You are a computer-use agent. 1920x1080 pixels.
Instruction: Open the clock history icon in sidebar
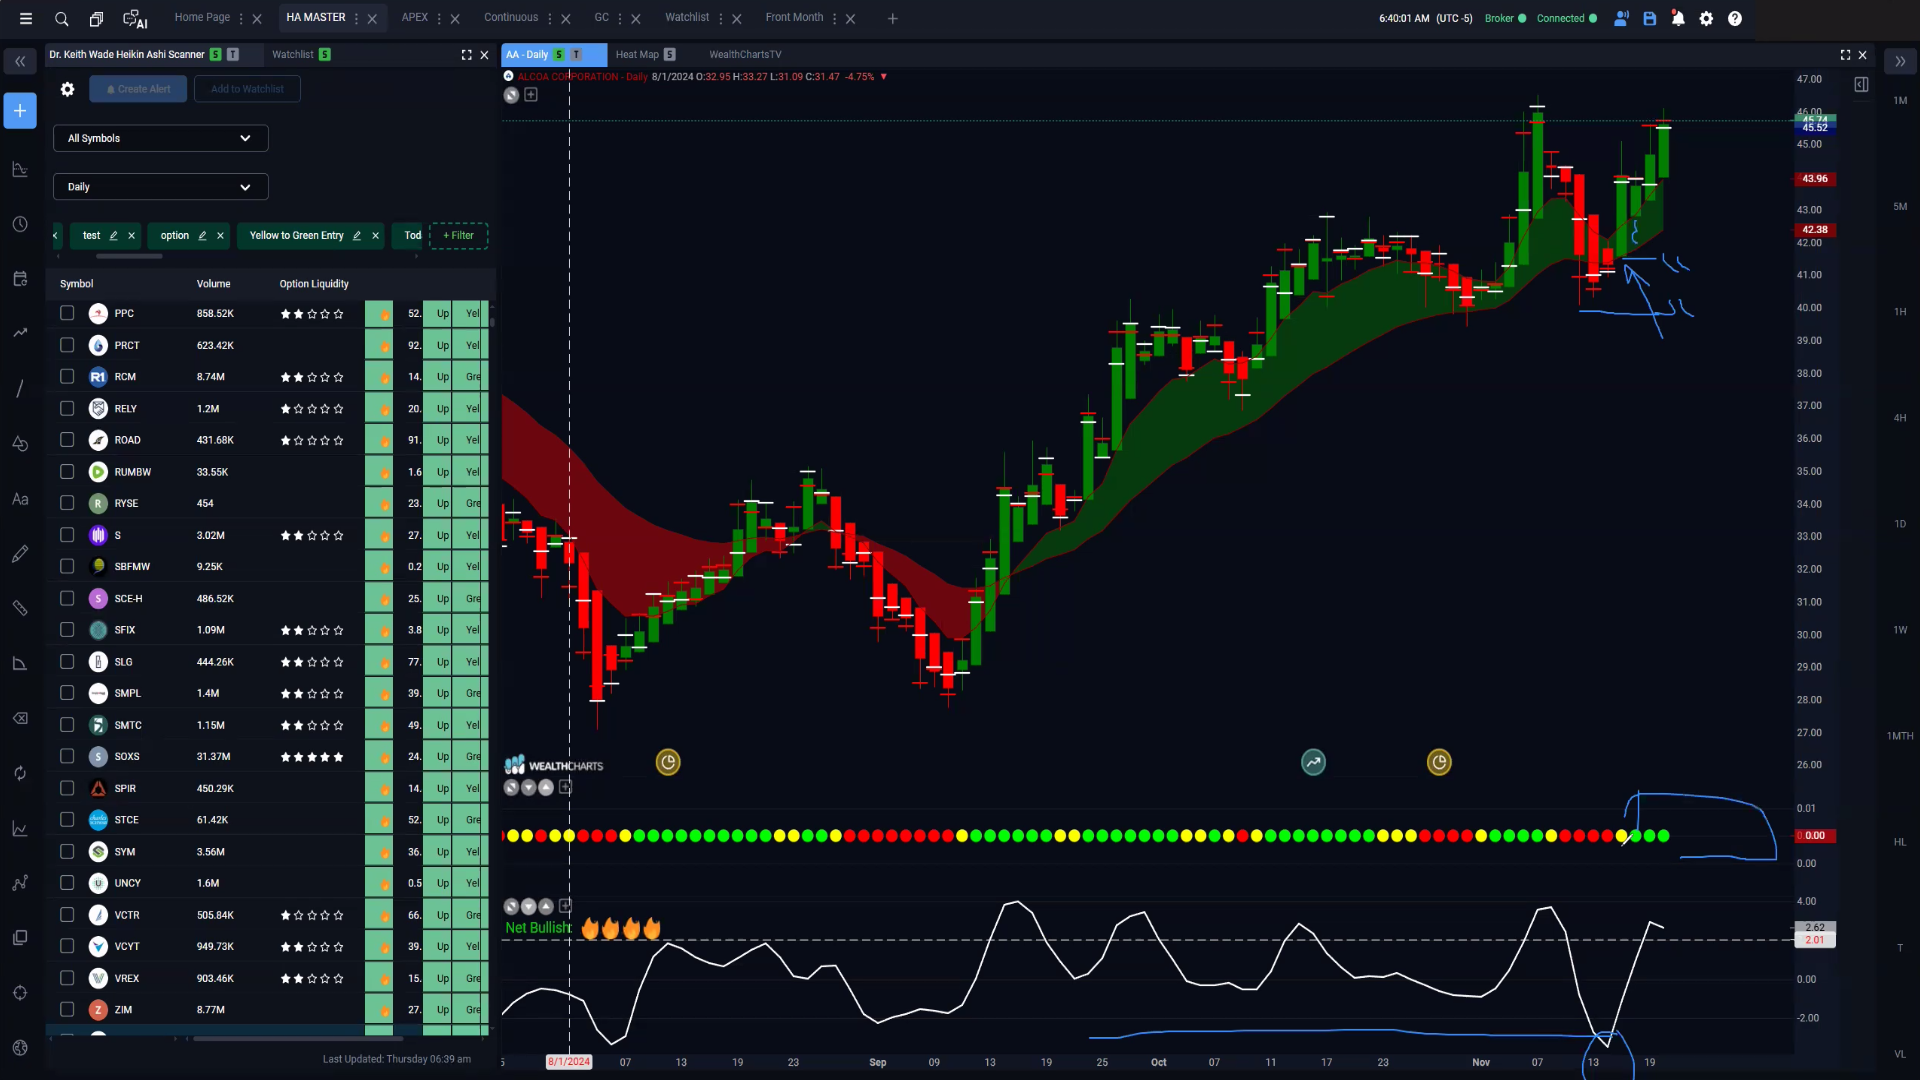point(20,224)
